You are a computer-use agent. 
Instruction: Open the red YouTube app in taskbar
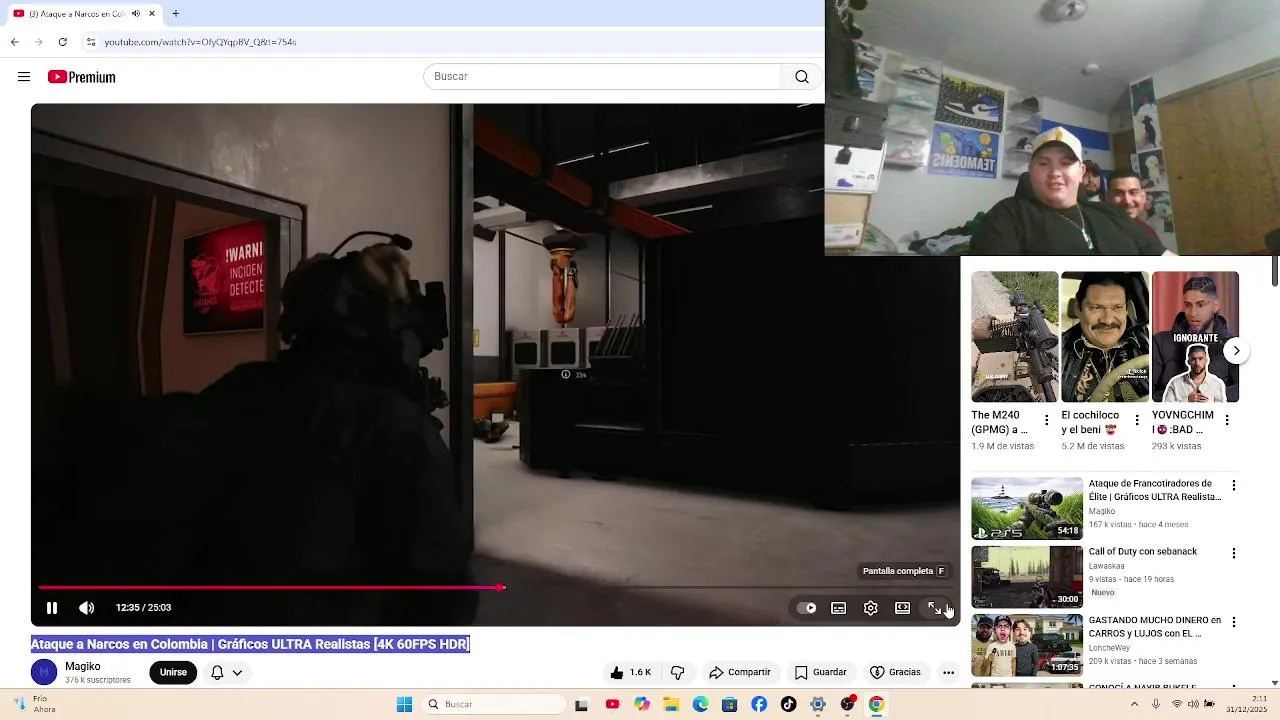(612, 704)
